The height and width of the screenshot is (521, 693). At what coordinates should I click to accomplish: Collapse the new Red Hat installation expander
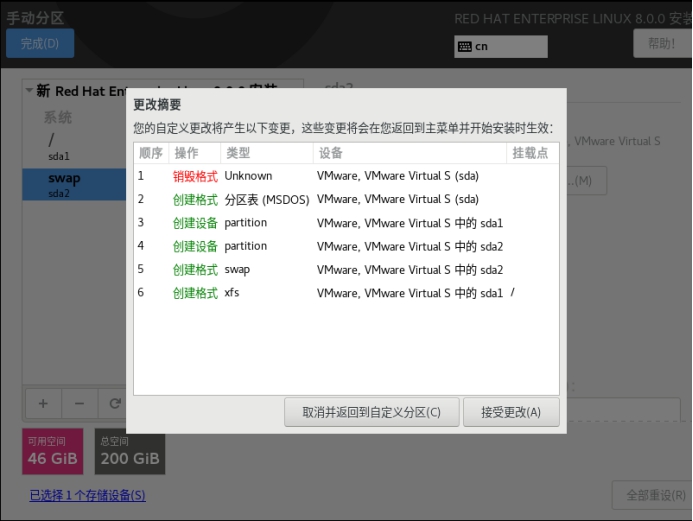coord(29,90)
